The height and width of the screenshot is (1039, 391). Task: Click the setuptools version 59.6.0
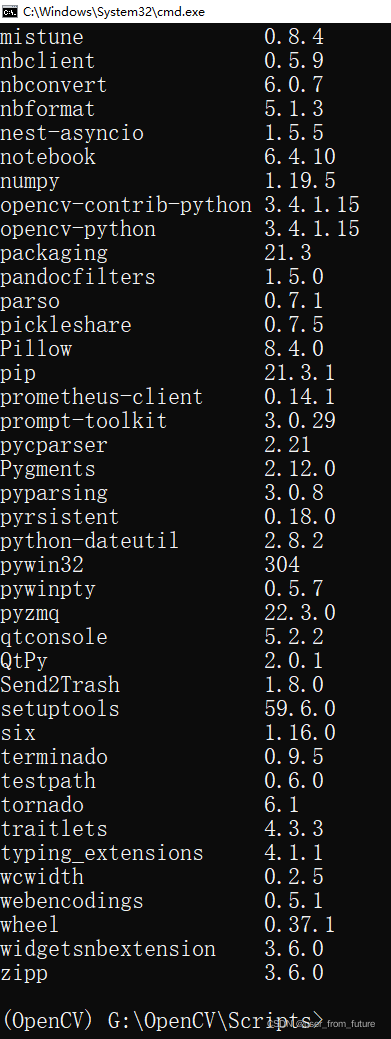[x=300, y=709]
